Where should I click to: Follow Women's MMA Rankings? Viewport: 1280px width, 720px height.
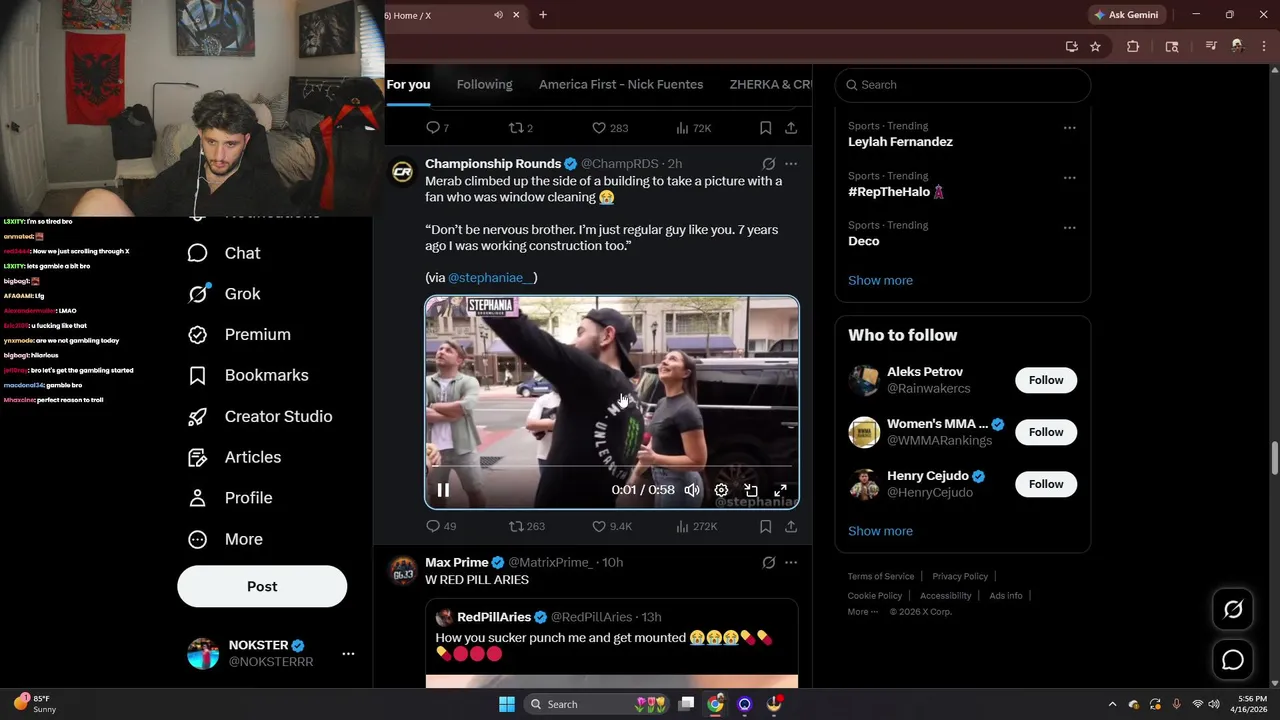coord(1046,432)
